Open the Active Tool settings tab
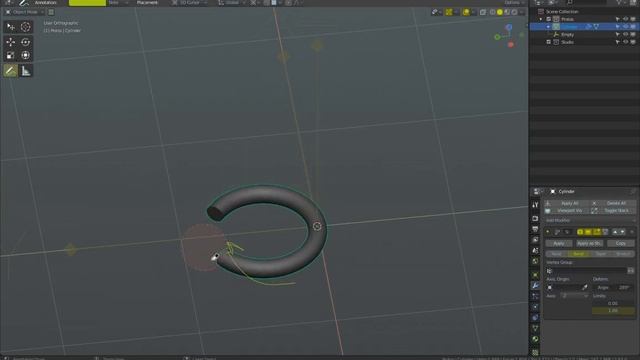Viewport: 640px width, 360px height. point(535,205)
